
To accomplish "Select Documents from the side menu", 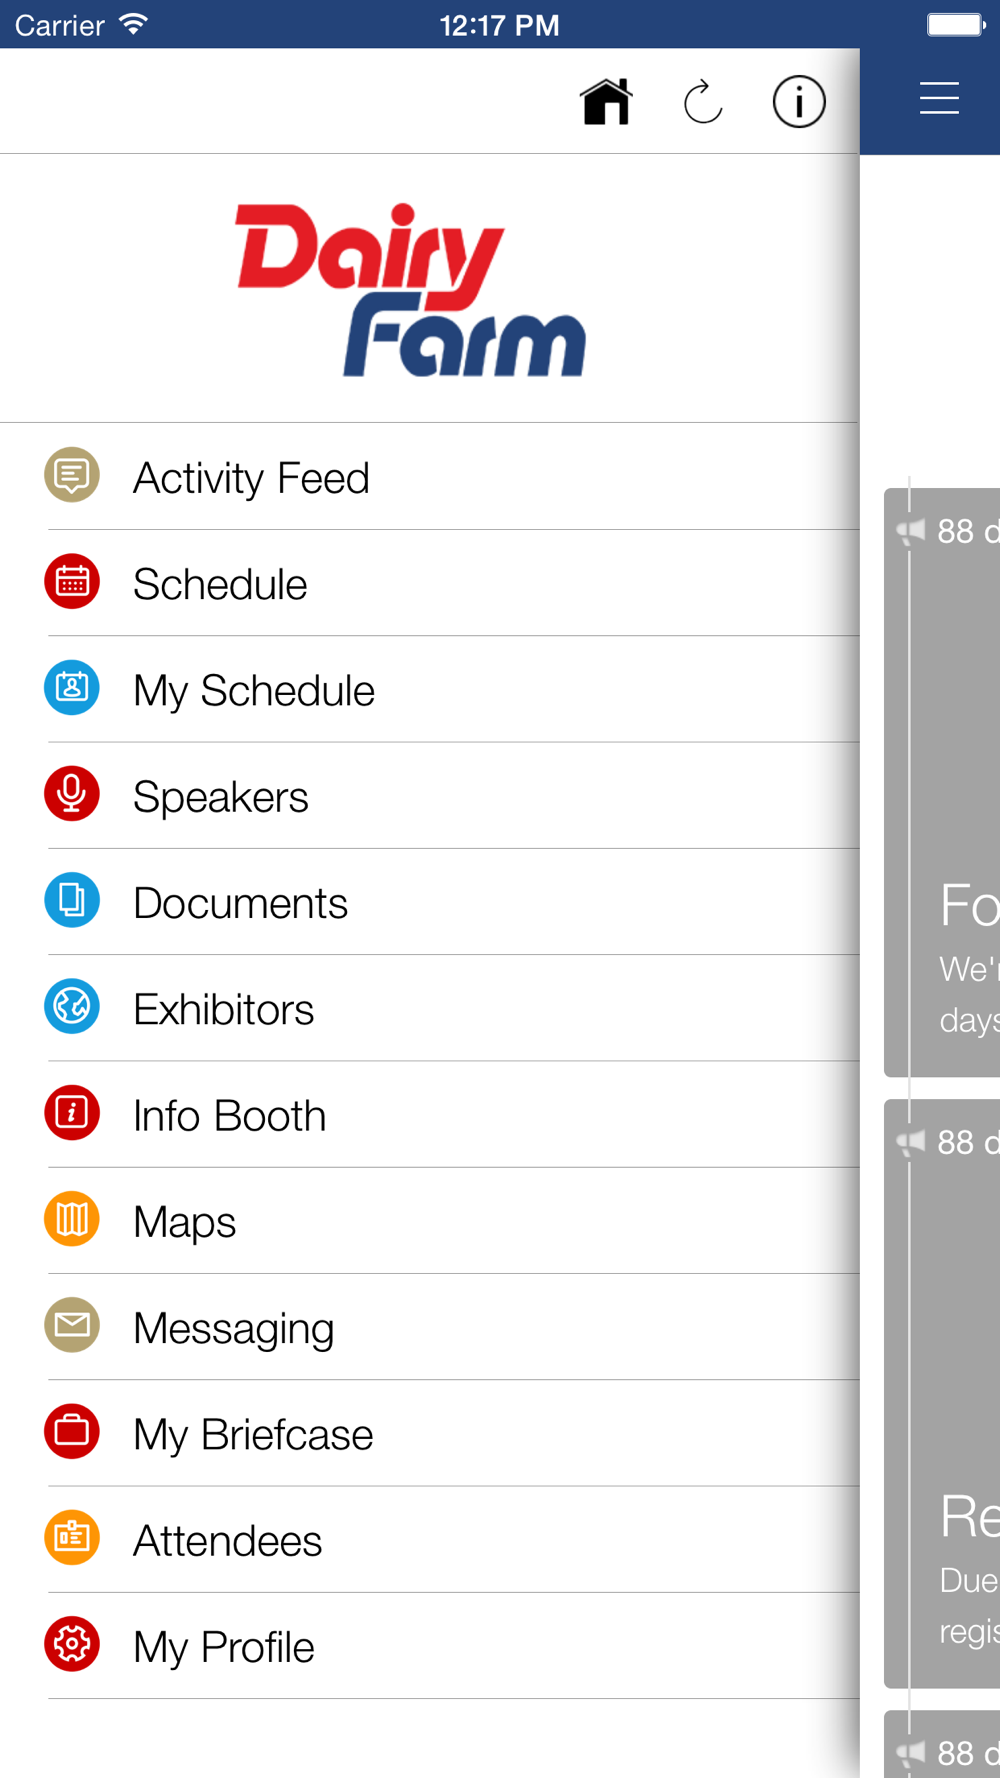I will click(241, 903).
